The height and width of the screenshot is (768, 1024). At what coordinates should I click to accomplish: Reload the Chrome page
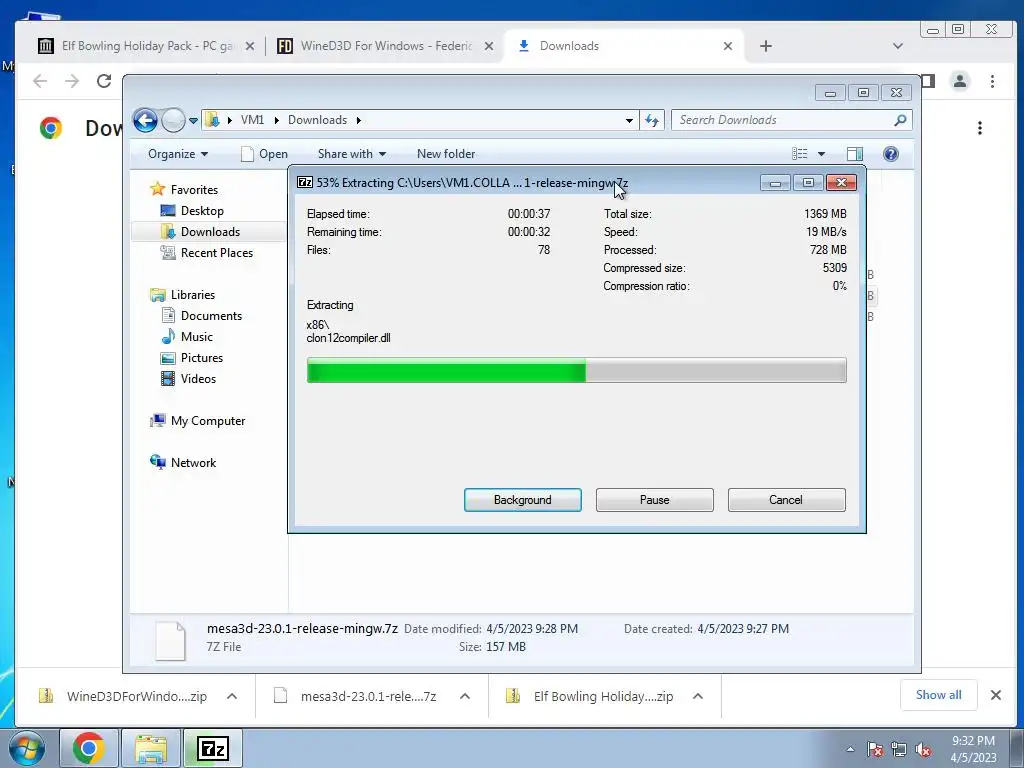[x=104, y=81]
